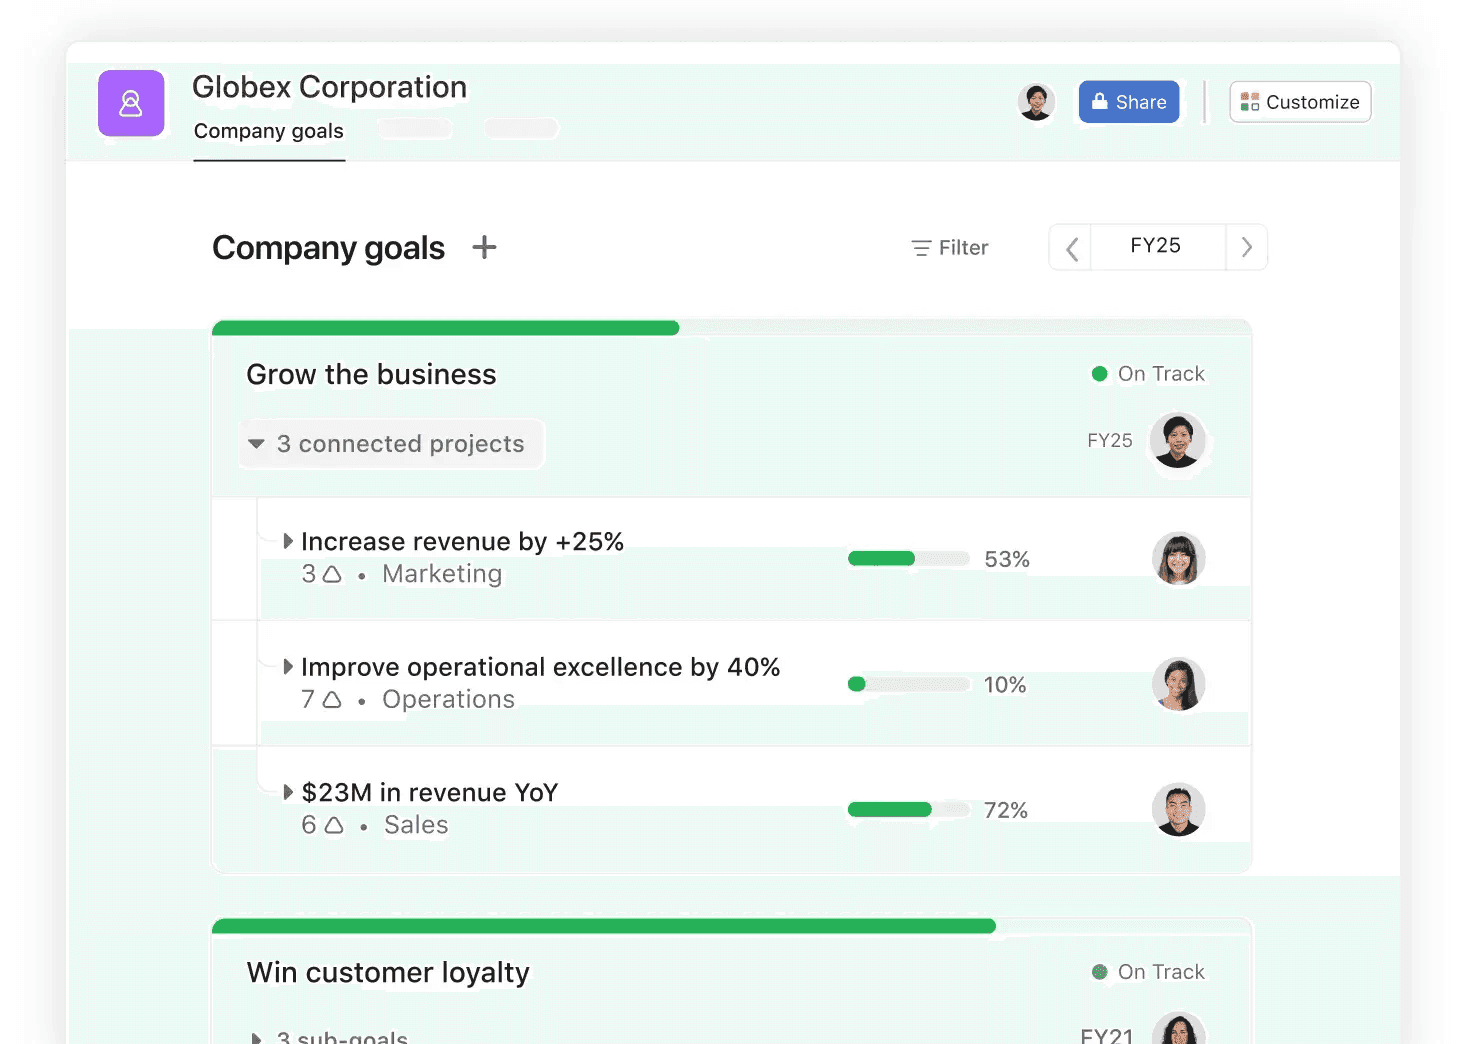Click On Track status of Grow the business

click(1148, 374)
